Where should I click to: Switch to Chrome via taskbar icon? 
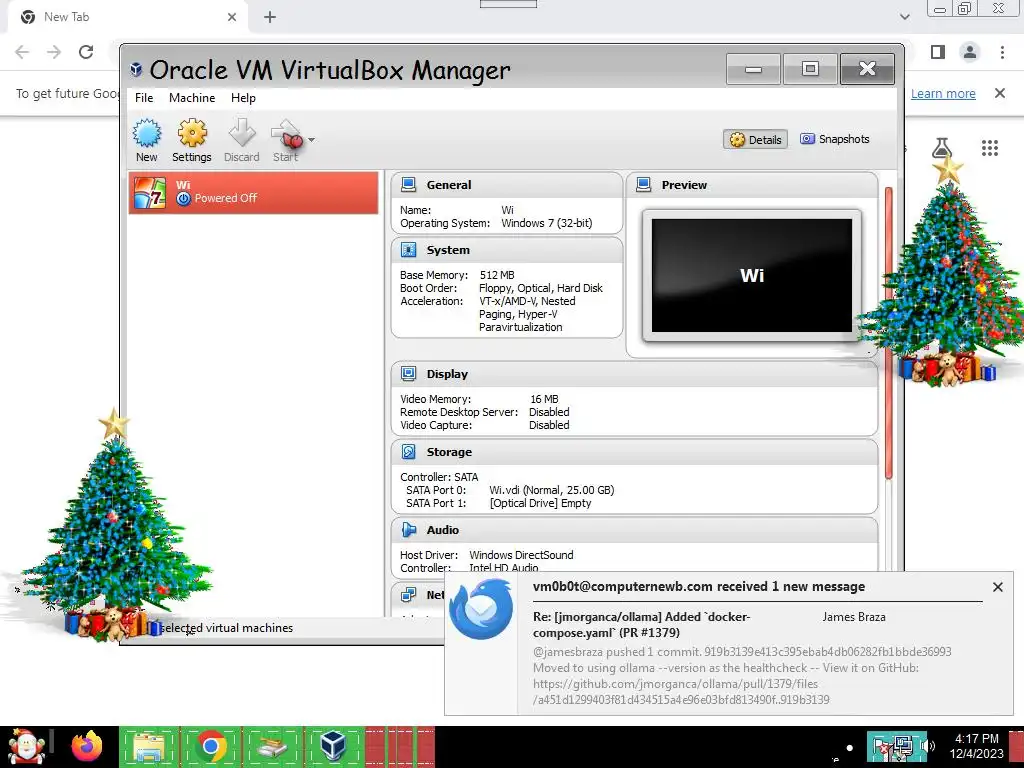point(210,746)
